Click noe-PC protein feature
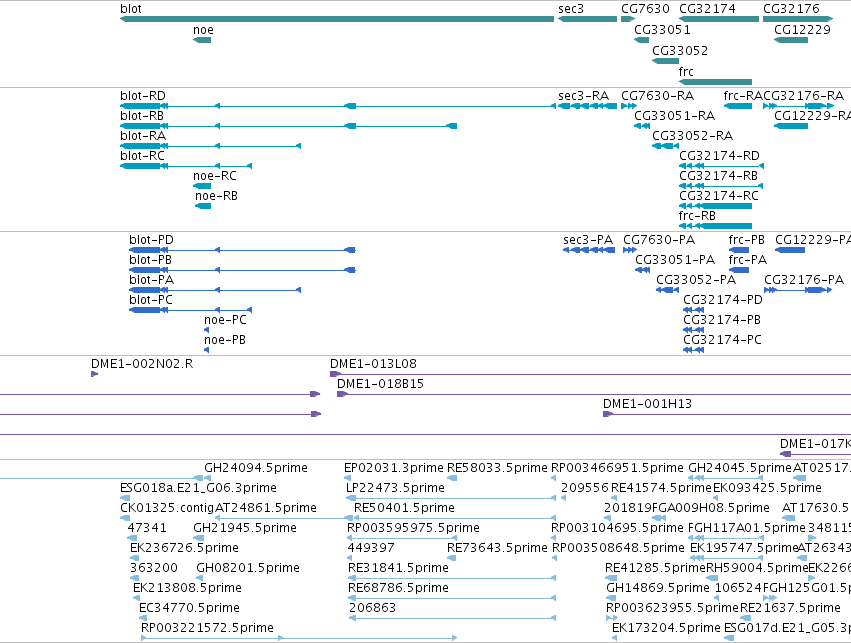The width and height of the screenshot is (851, 643). (x=206, y=330)
